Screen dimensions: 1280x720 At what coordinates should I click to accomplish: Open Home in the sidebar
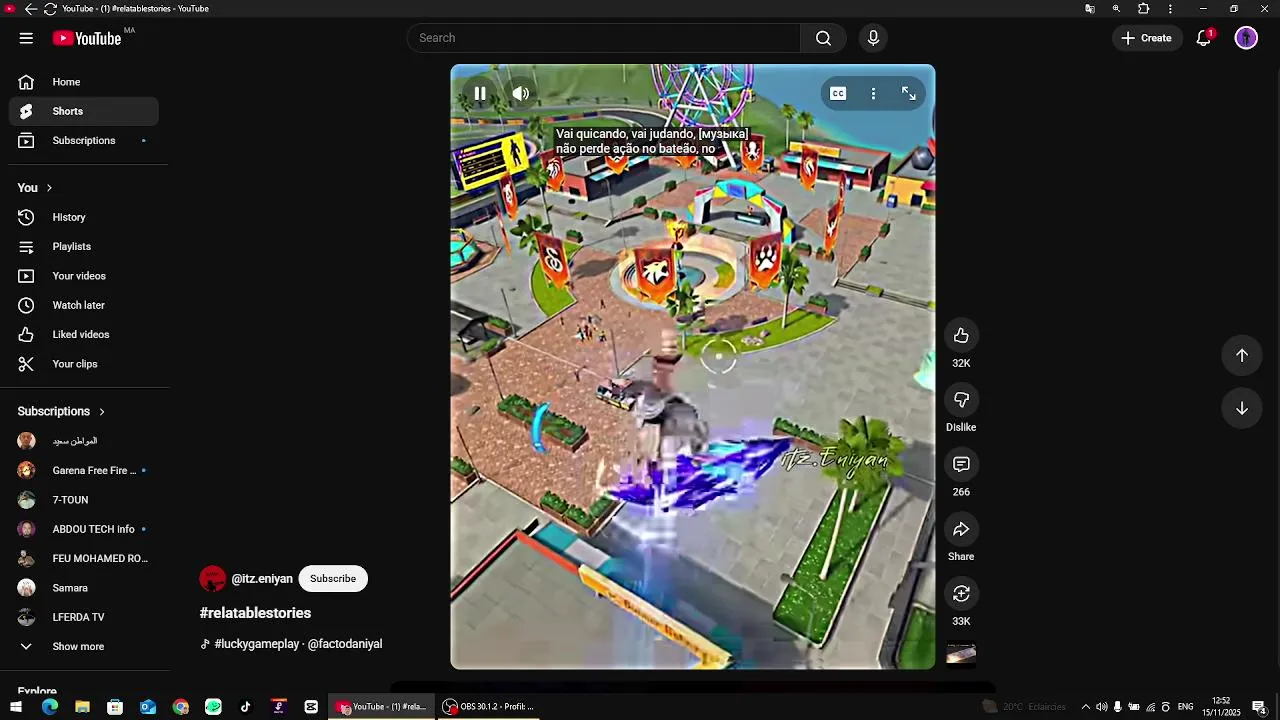(84, 82)
